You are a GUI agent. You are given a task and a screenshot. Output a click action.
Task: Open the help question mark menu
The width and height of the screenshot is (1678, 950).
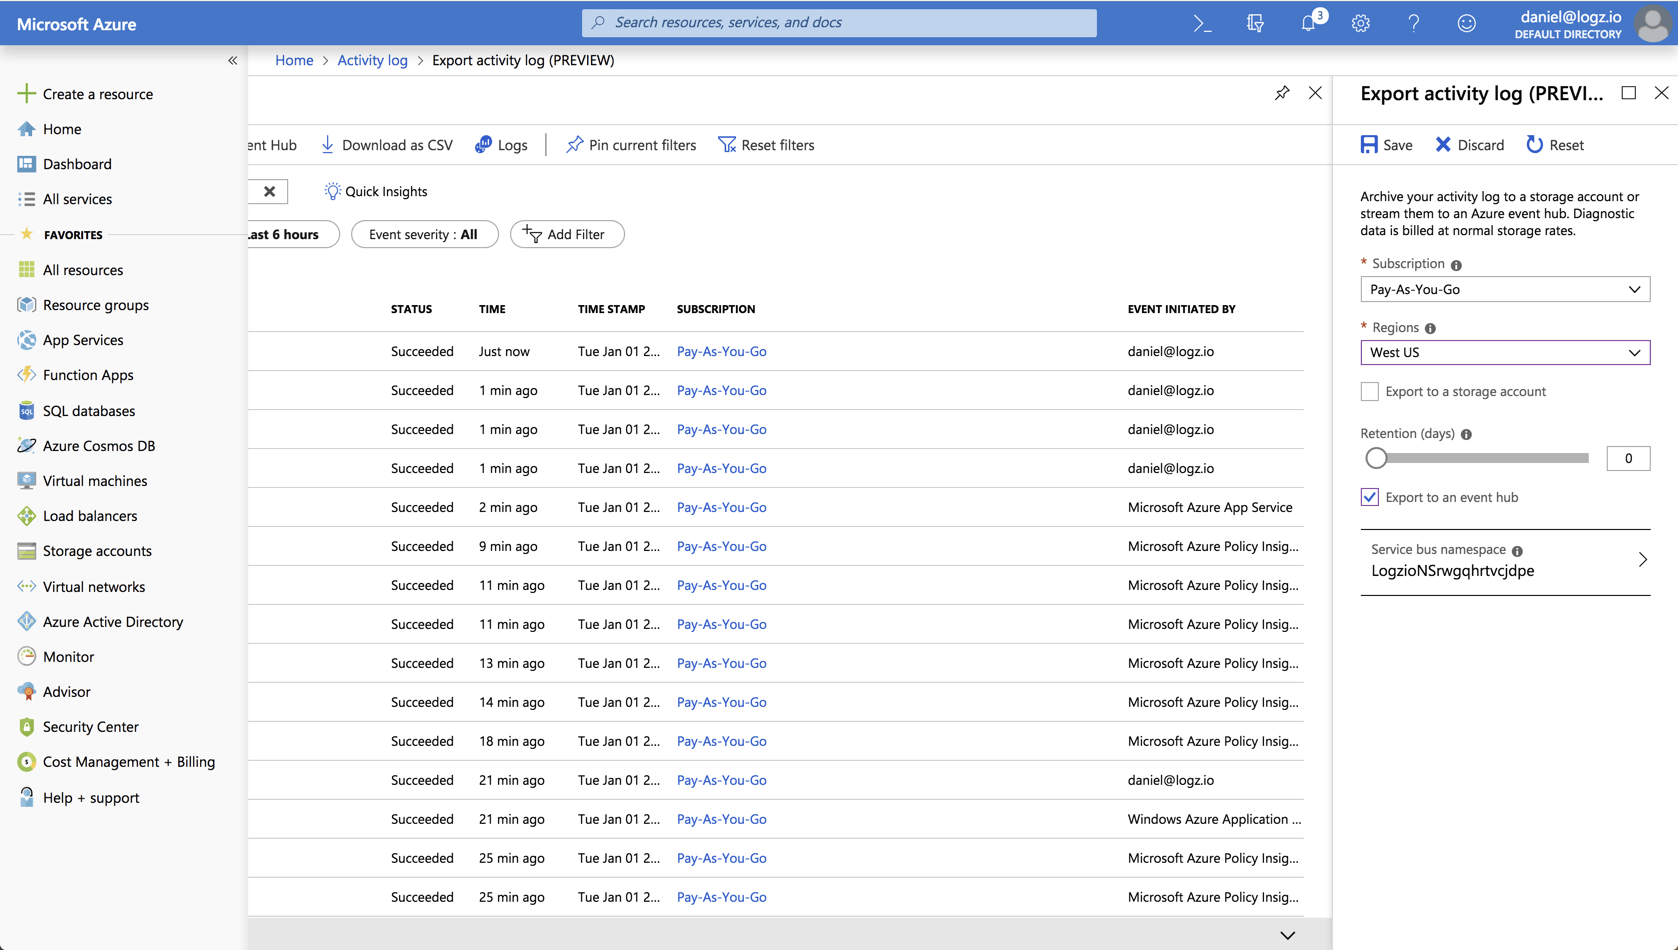tap(1414, 23)
